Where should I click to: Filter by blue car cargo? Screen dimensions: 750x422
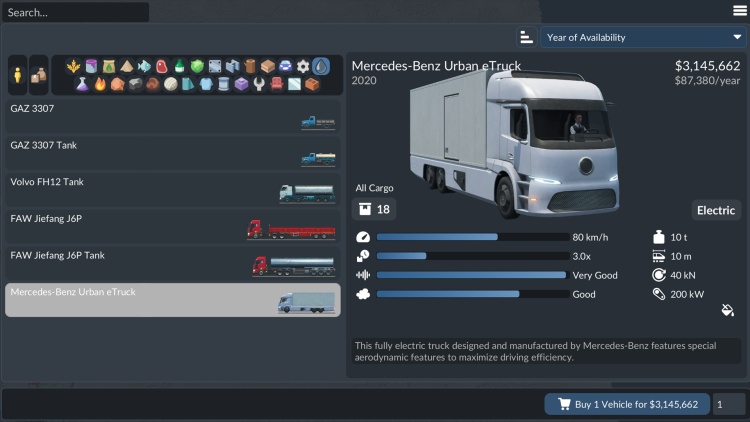click(x=286, y=66)
